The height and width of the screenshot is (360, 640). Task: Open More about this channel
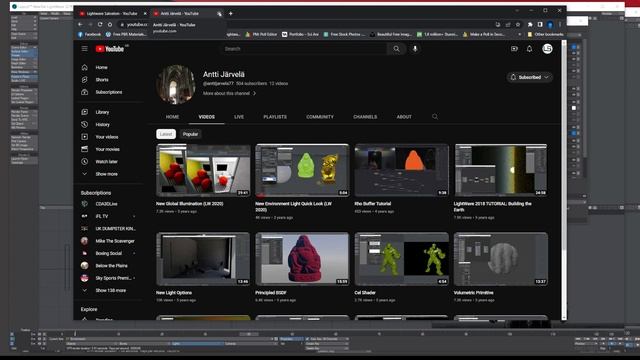pyautogui.click(x=229, y=93)
